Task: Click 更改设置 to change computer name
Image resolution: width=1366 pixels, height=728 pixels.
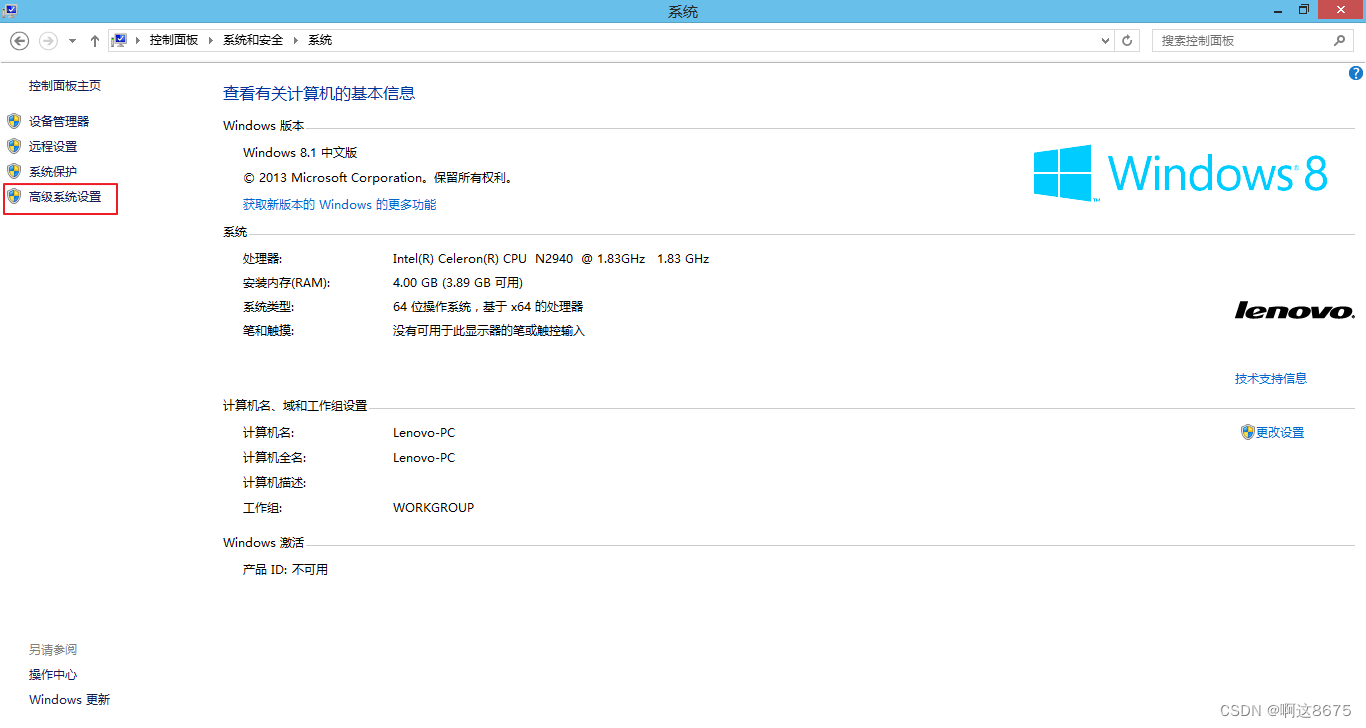Action: [x=1280, y=433]
